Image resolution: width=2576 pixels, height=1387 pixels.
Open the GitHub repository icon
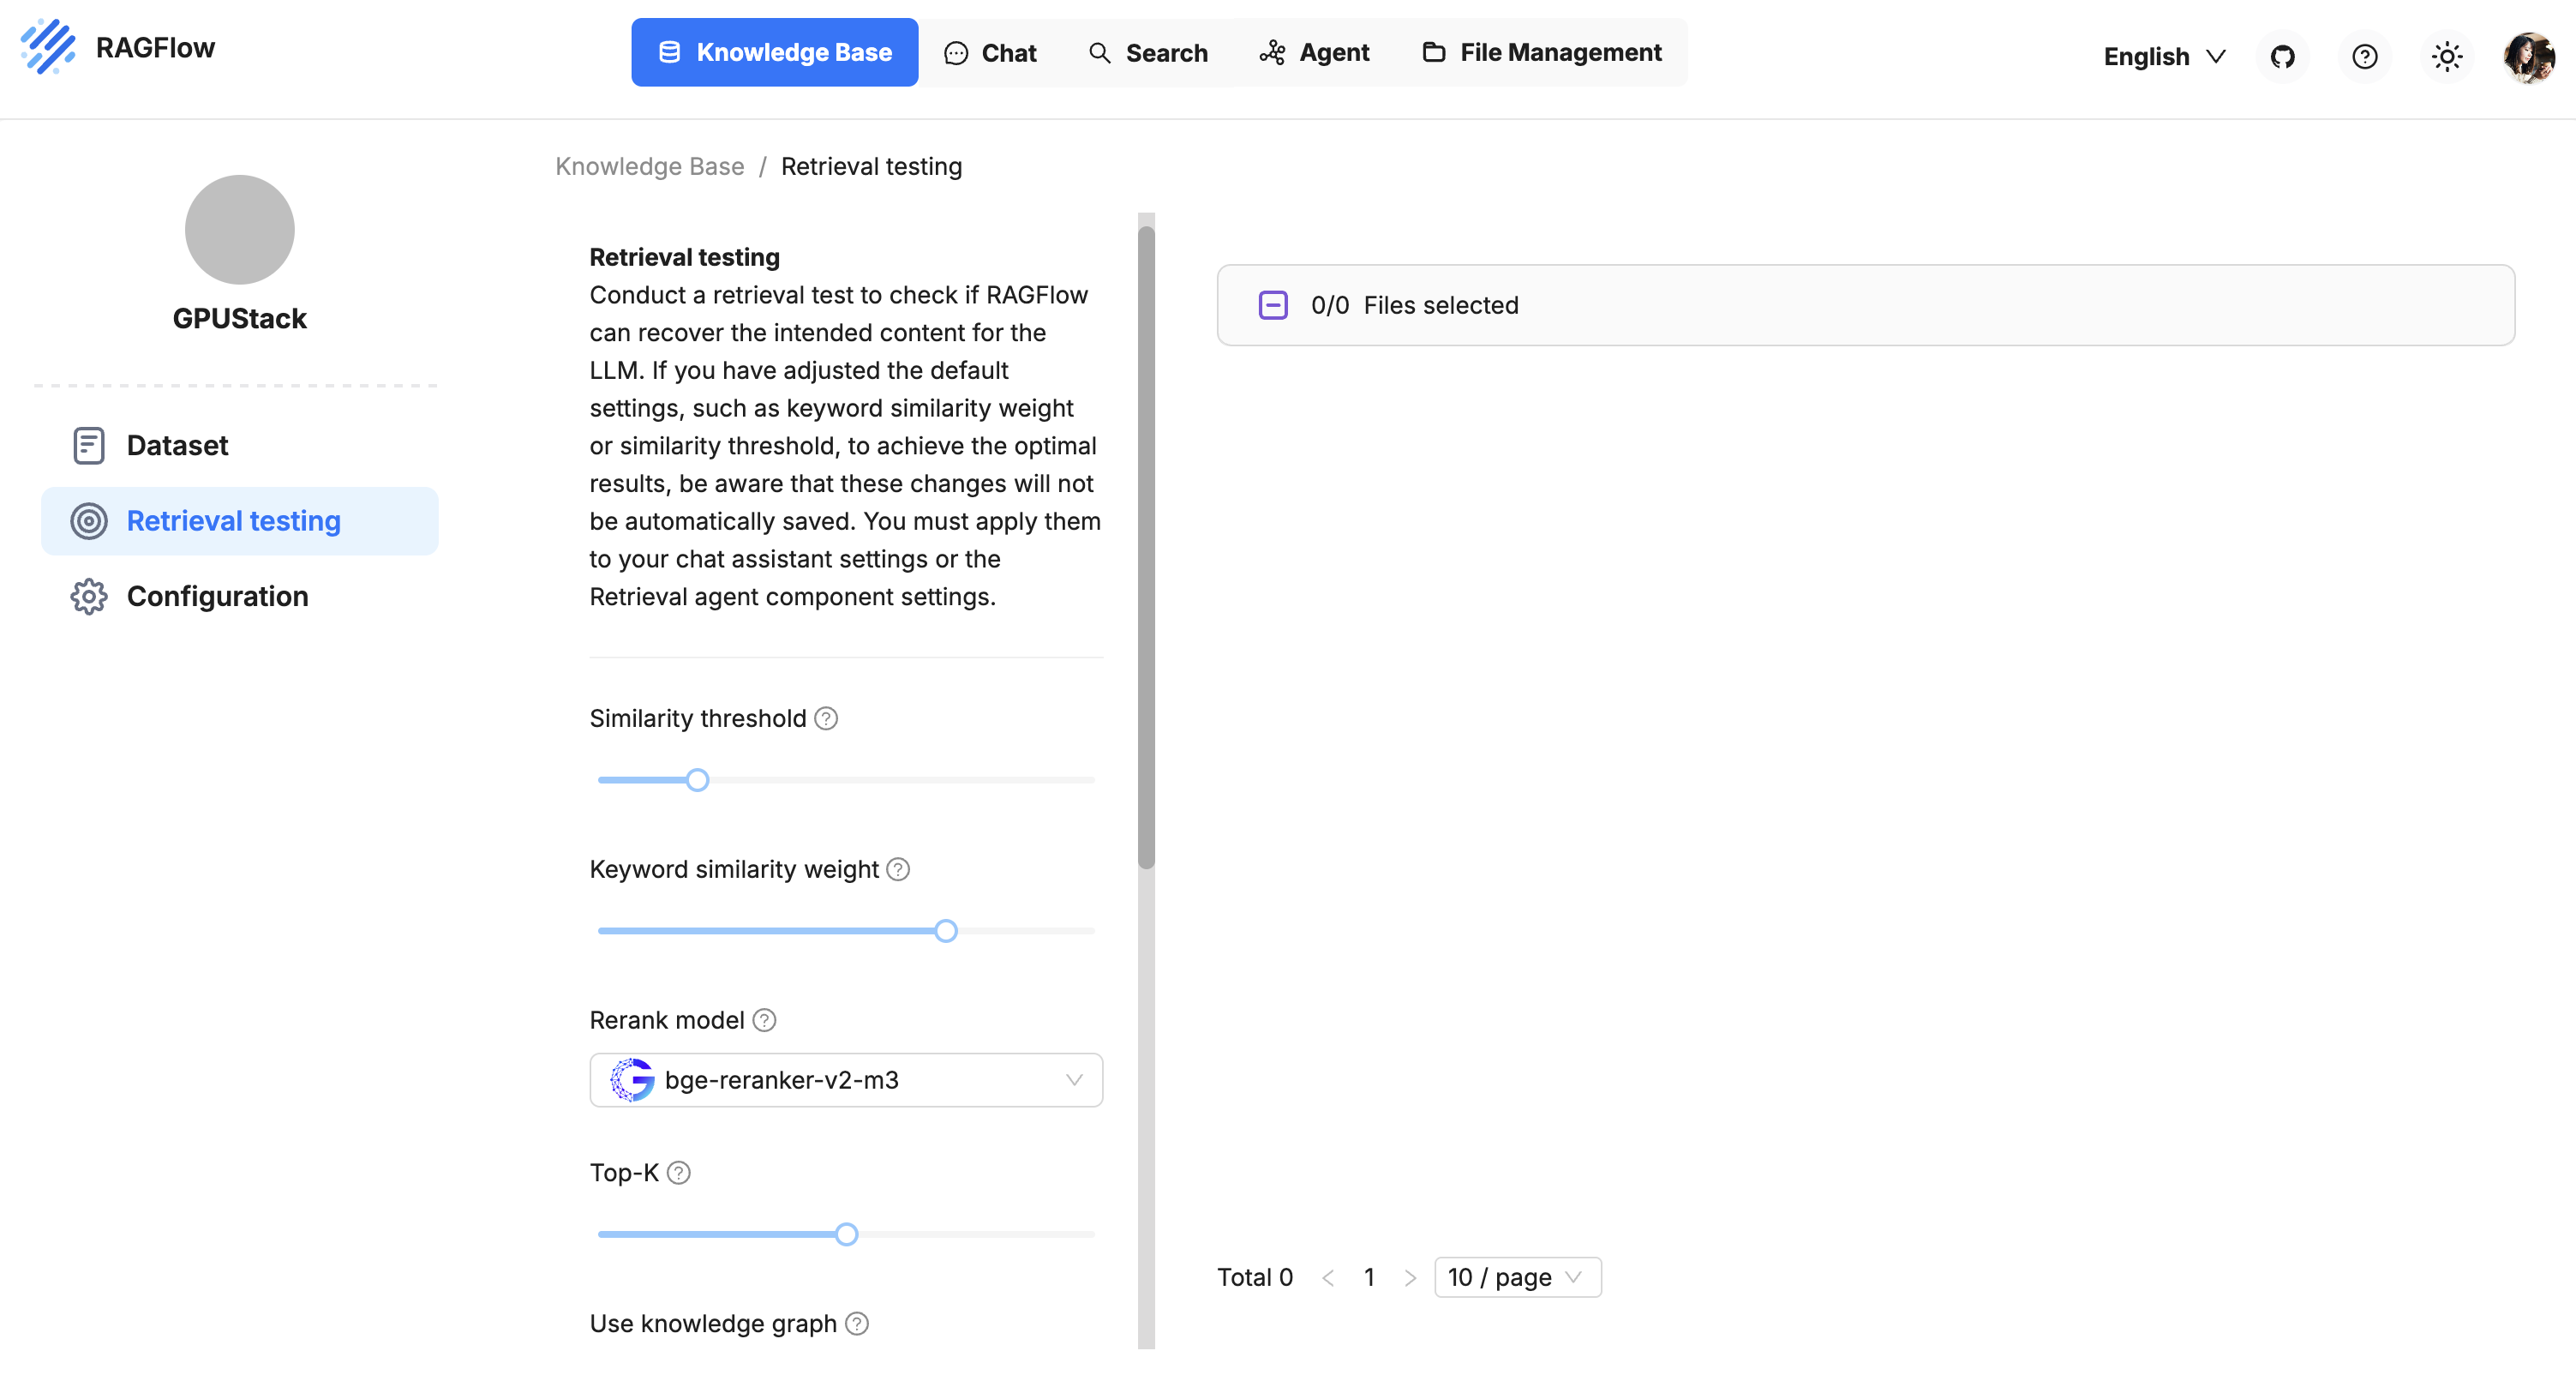[2282, 56]
